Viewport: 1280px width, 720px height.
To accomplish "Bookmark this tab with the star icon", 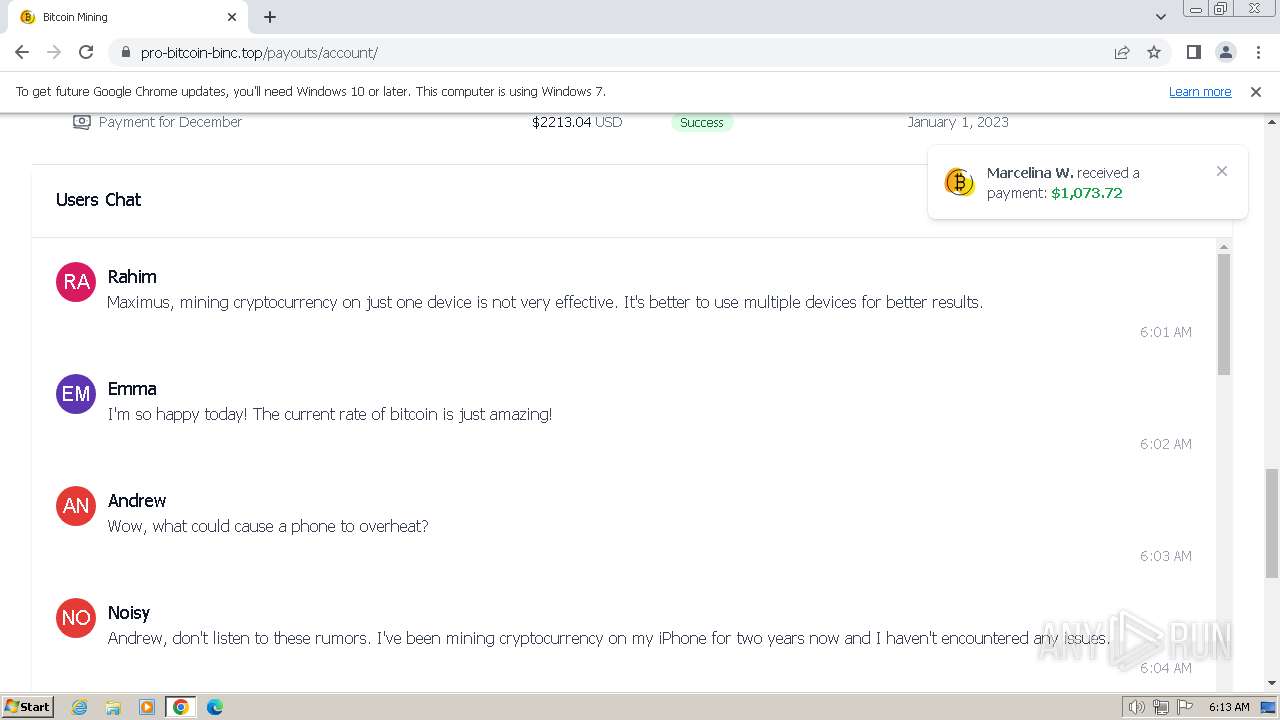I will 1154,52.
